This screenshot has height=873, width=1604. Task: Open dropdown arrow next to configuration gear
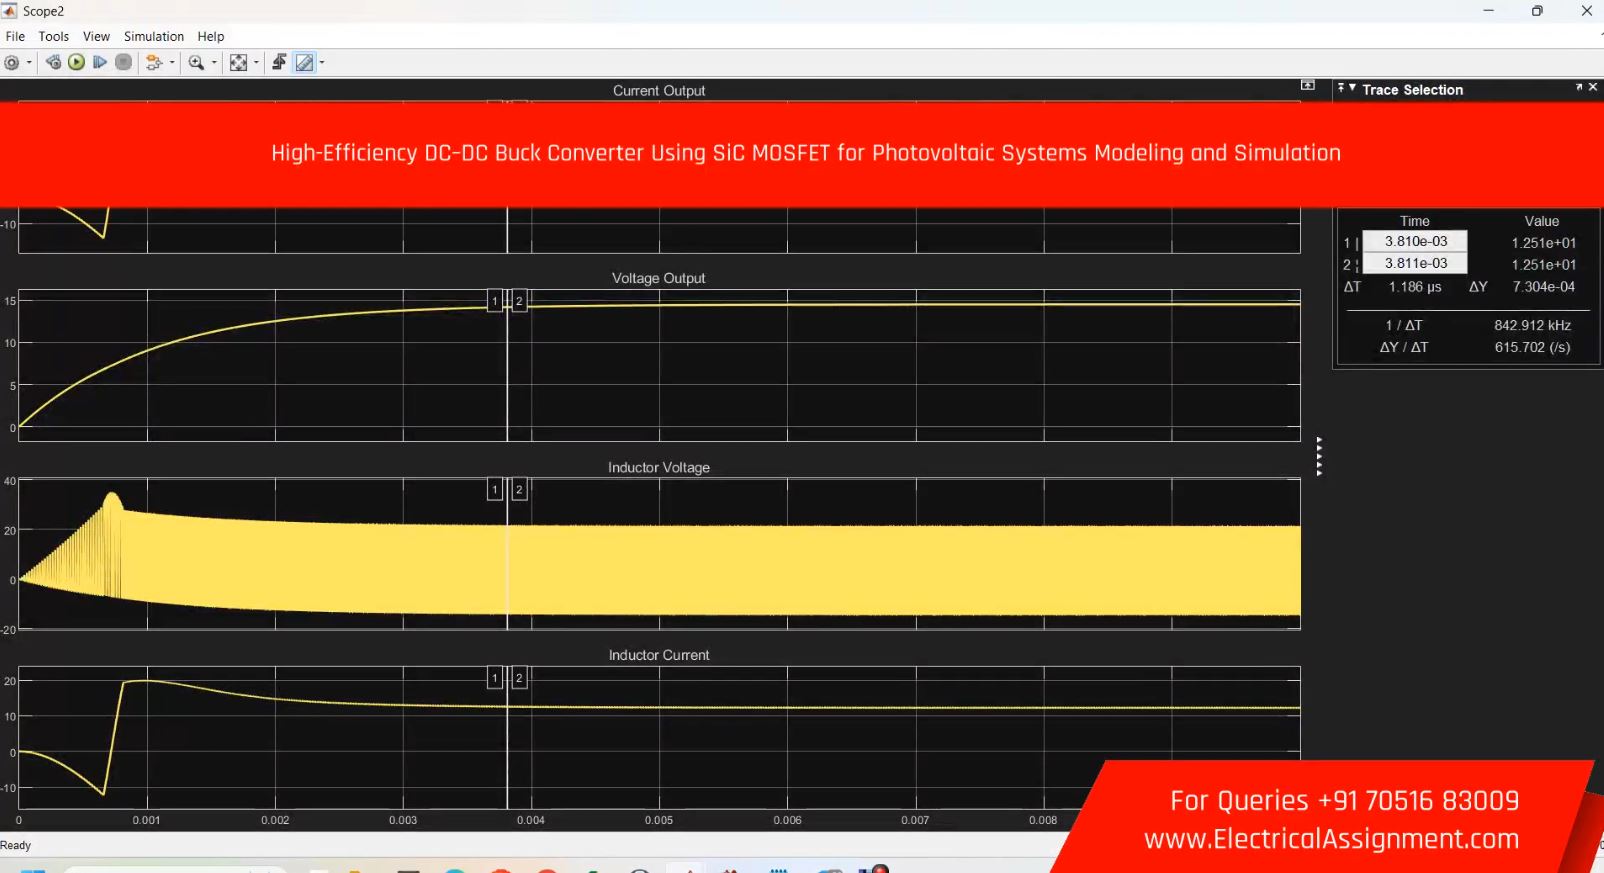coord(29,63)
